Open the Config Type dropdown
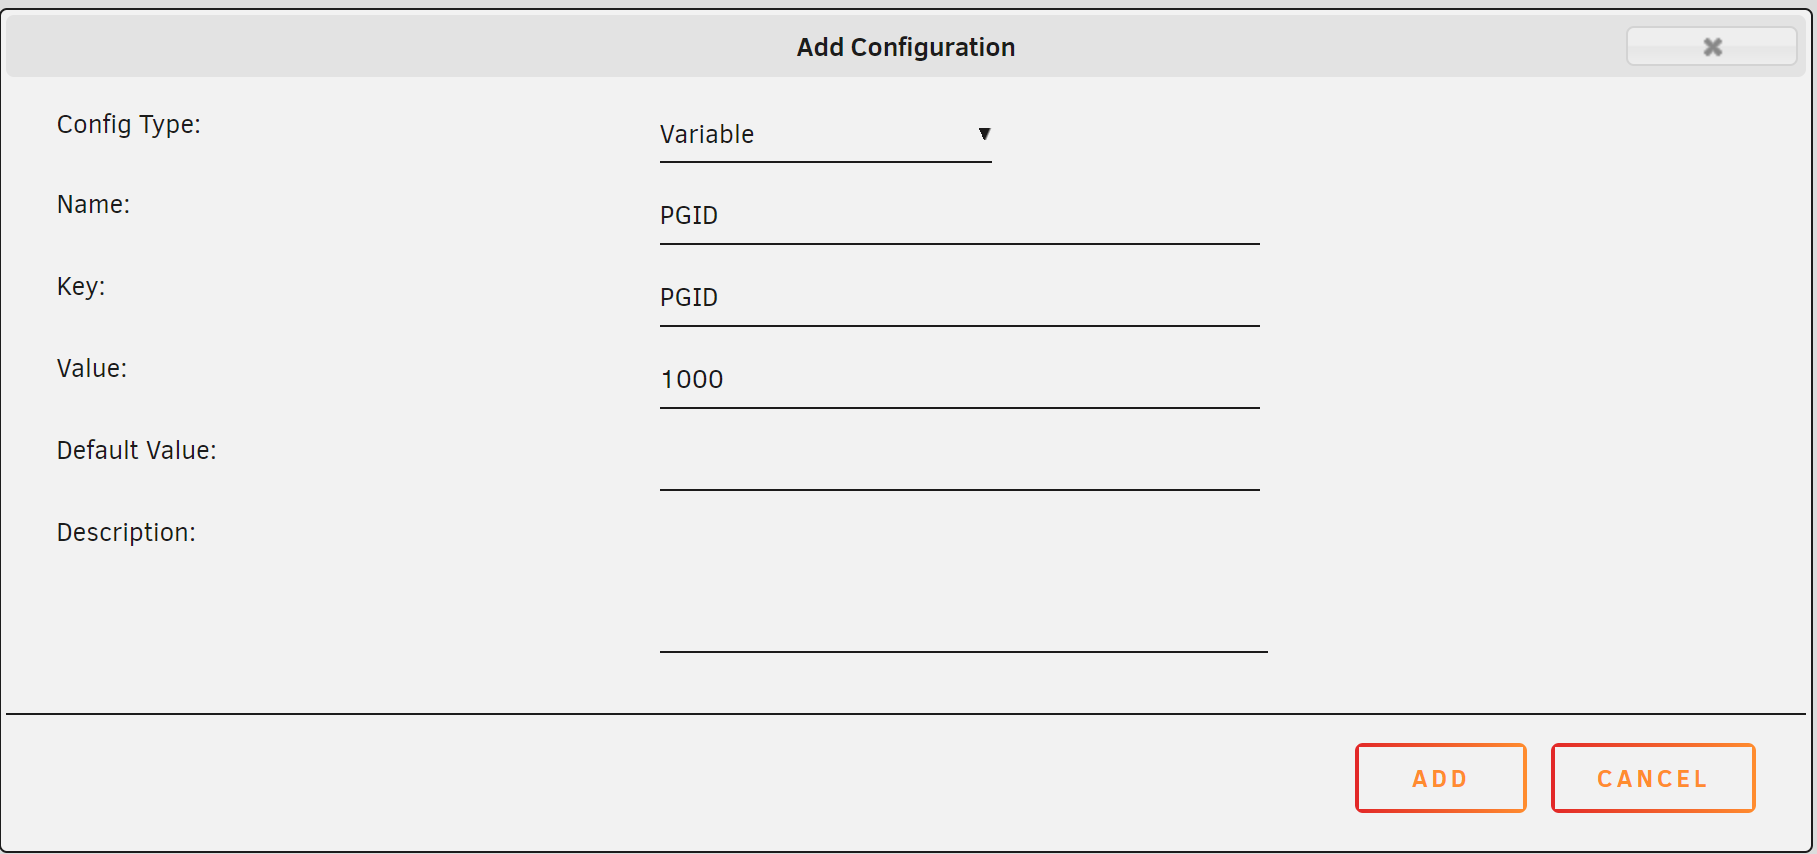Screen dimensions: 1817x854 (825, 134)
